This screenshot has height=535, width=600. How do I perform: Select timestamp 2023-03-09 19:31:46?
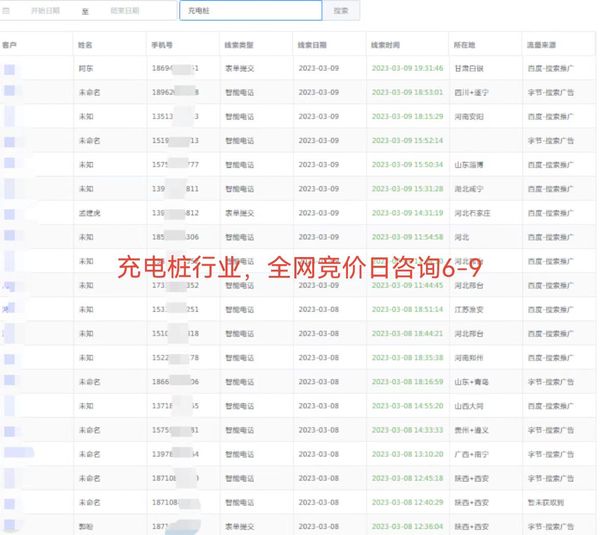coord(408,69)
